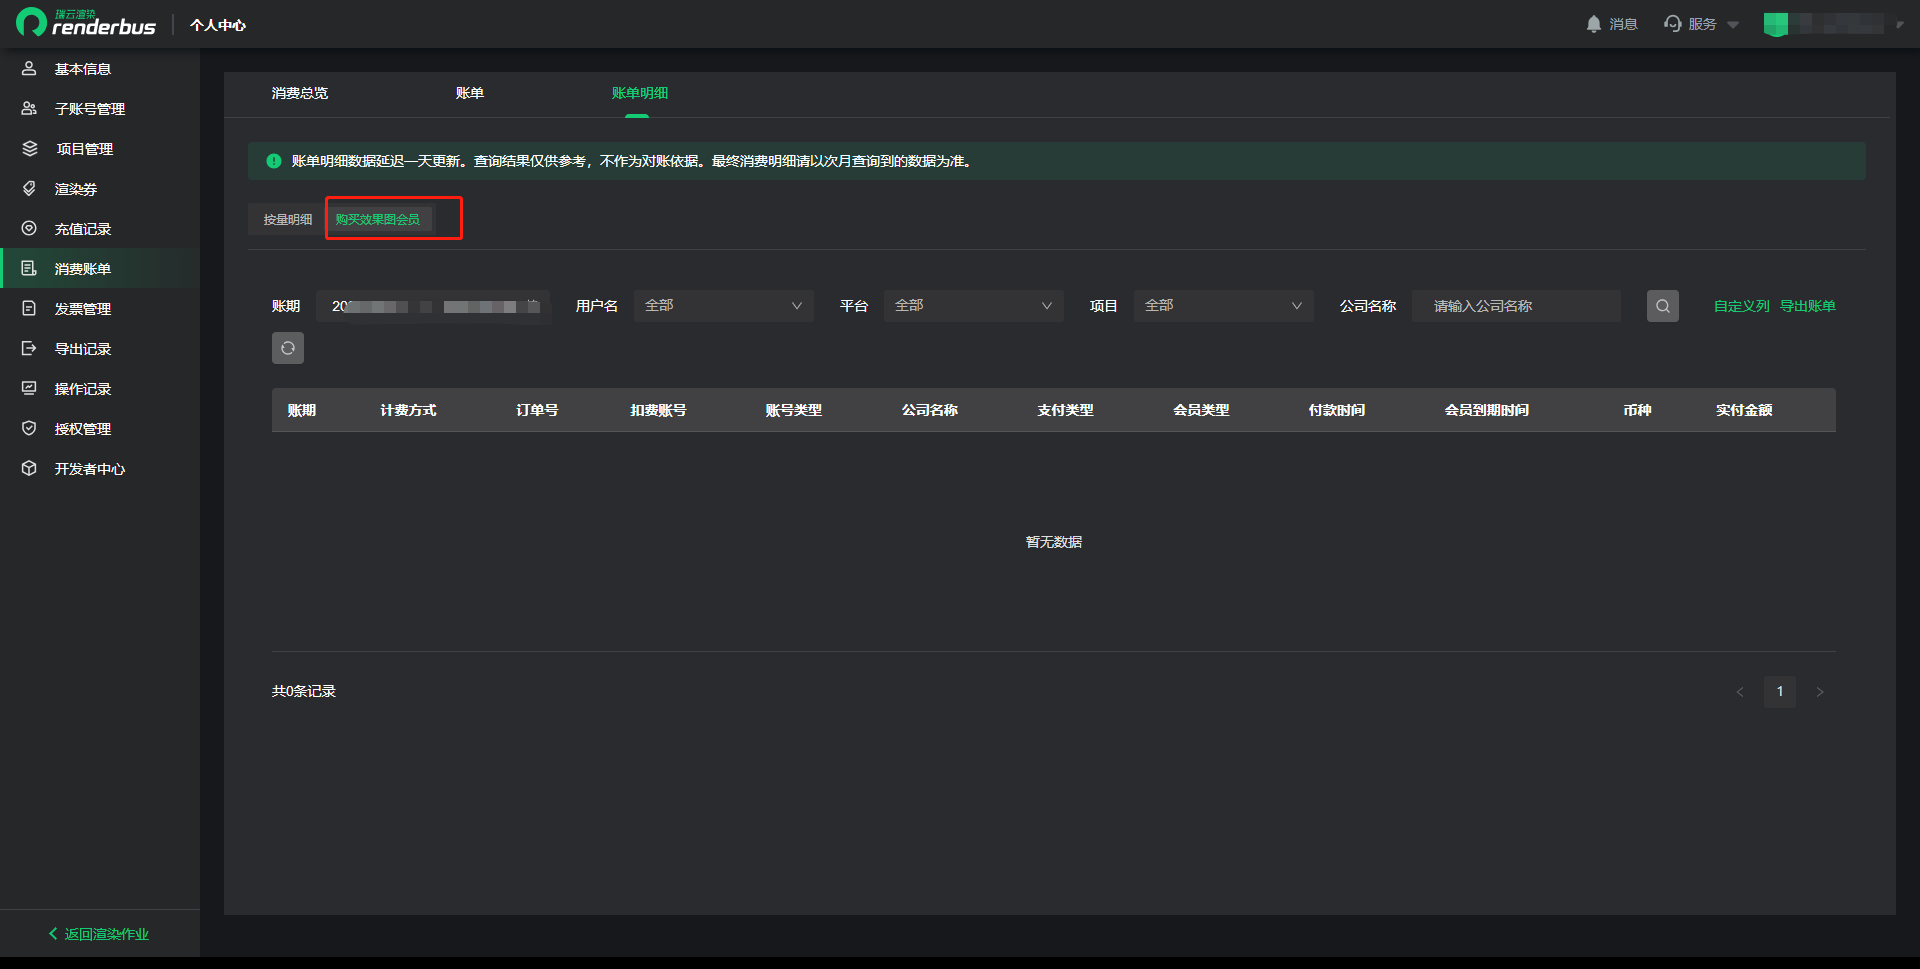1920x969 pixels.
Task: Click the headset service icon
Action: pos(1672,24)
